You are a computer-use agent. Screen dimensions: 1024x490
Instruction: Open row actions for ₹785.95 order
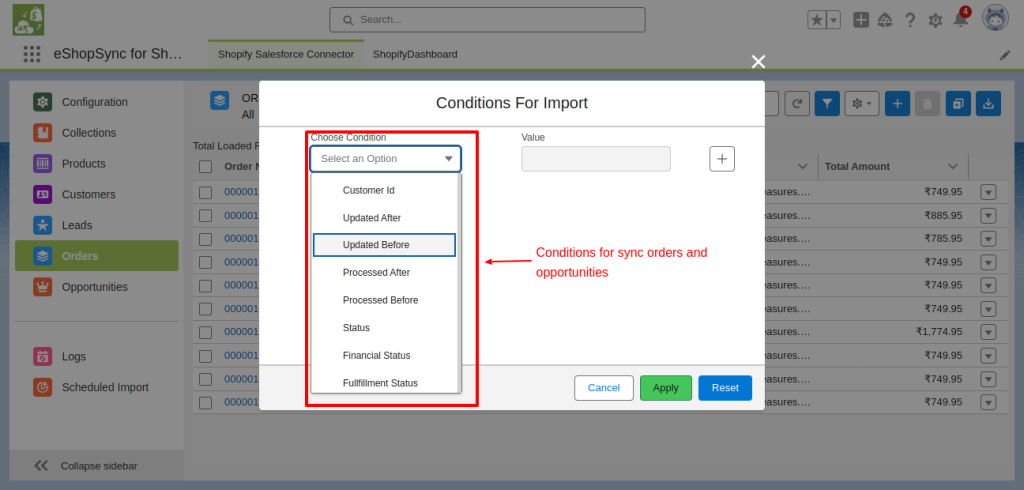(x=988, y=238)
